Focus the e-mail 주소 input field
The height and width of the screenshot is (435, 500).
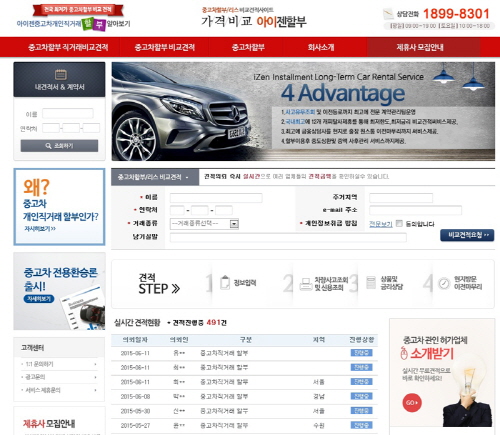pyautogui.click(x=415, y=210)
